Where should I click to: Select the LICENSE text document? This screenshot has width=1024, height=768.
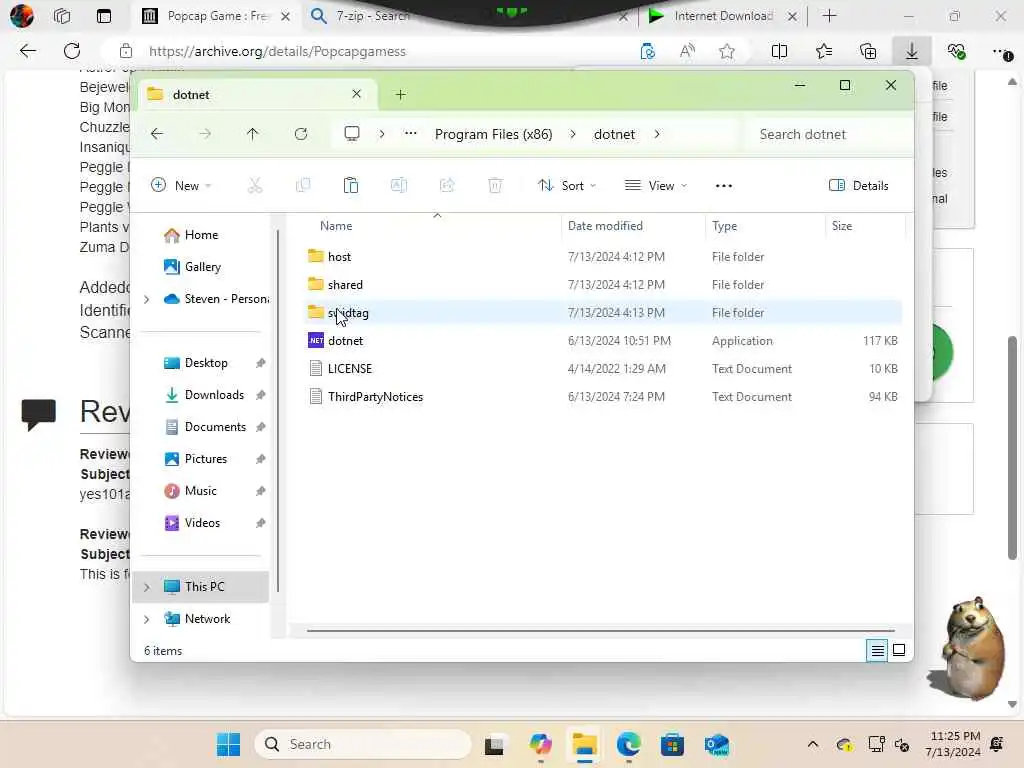point(604,368)
